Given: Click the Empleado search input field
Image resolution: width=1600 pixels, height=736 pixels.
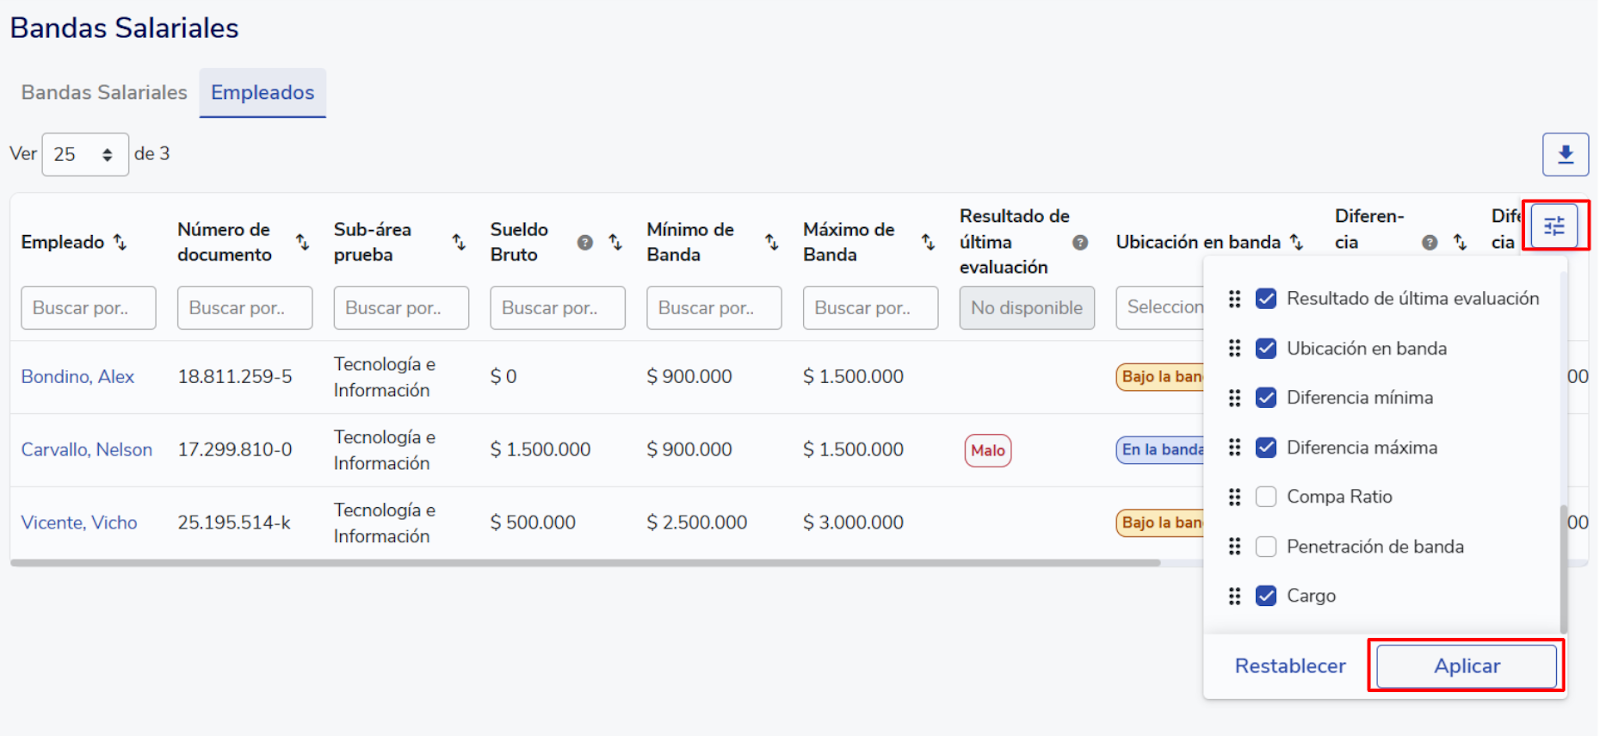Looking at the screenshot, I should [x=88, y=308].
